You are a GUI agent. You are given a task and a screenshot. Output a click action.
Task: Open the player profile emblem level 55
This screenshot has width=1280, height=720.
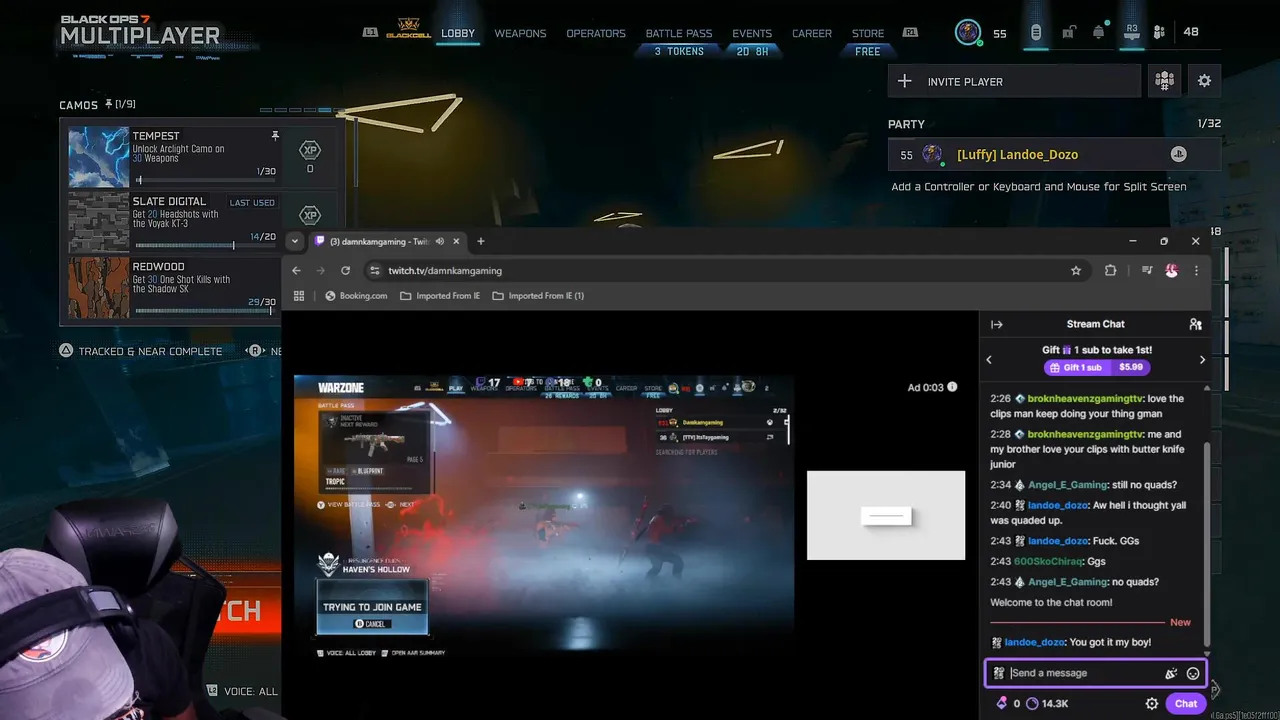[x=968, y=32]
